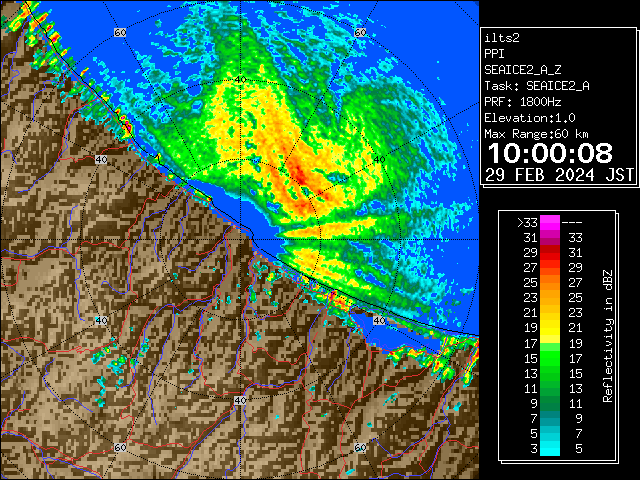Select the teal 7–9 dBZ legend band
Image resolution: width=640 pixels, height=480 pixels.
(550, 418)
